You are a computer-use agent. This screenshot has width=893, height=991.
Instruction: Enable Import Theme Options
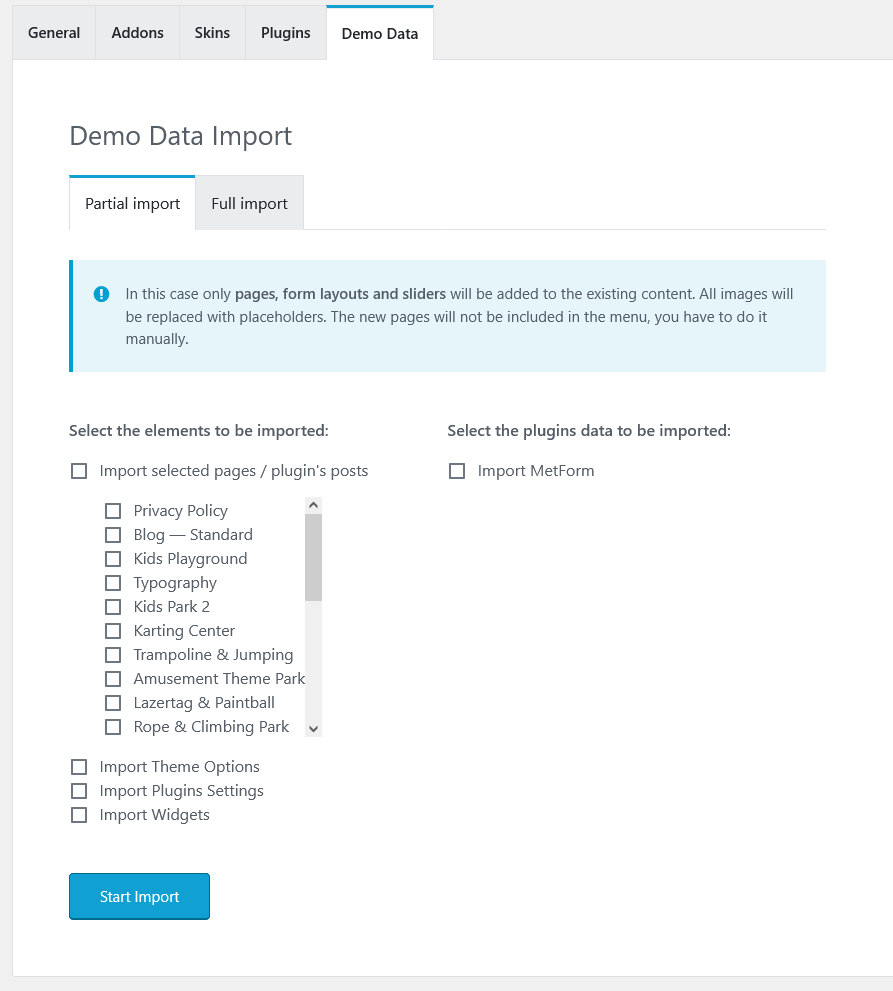click(79, 767)
